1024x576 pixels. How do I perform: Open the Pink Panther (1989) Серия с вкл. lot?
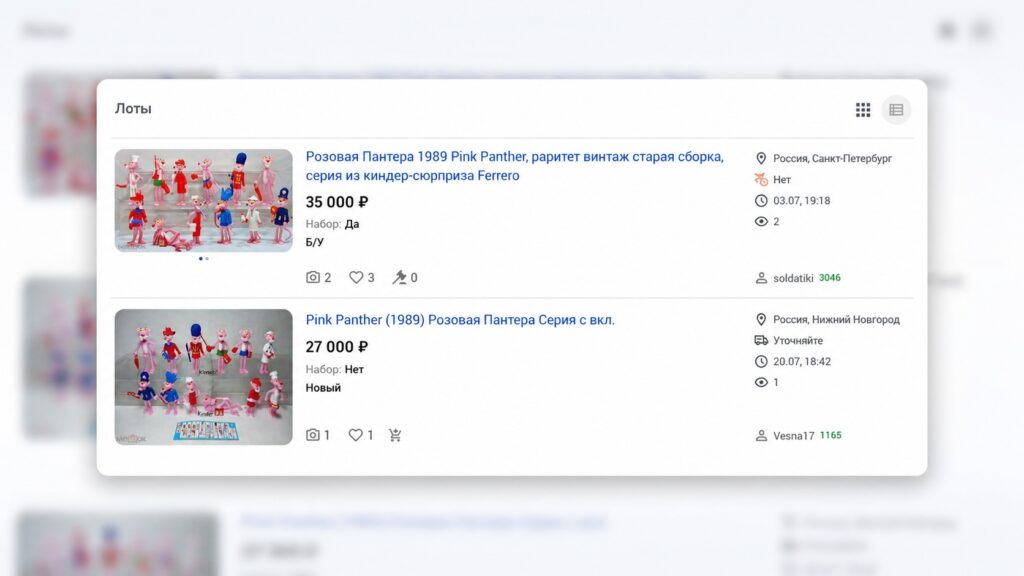[x=460, y=320]
